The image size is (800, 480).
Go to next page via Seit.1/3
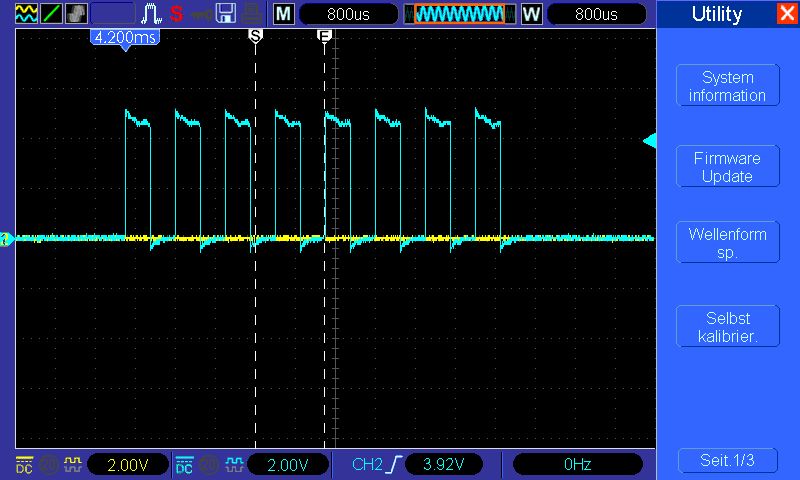point(727,460)
